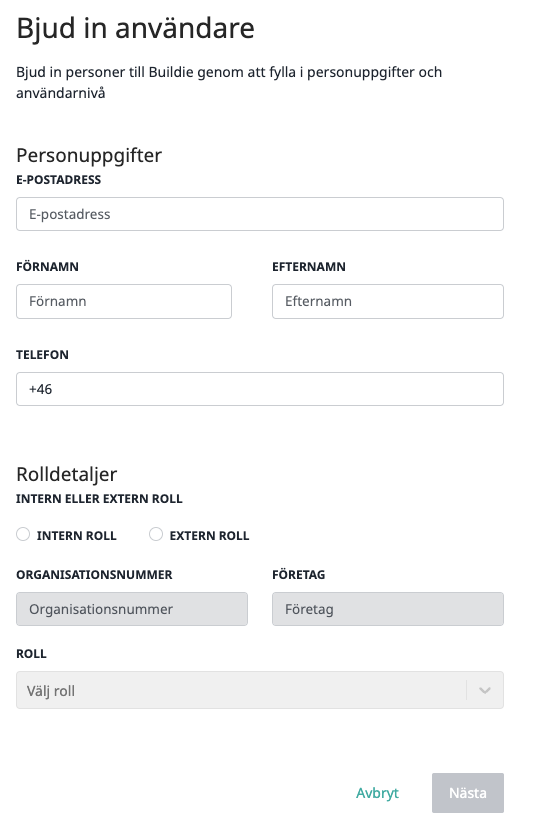Click into the Förnamn text box

click(x=124, y=301)
